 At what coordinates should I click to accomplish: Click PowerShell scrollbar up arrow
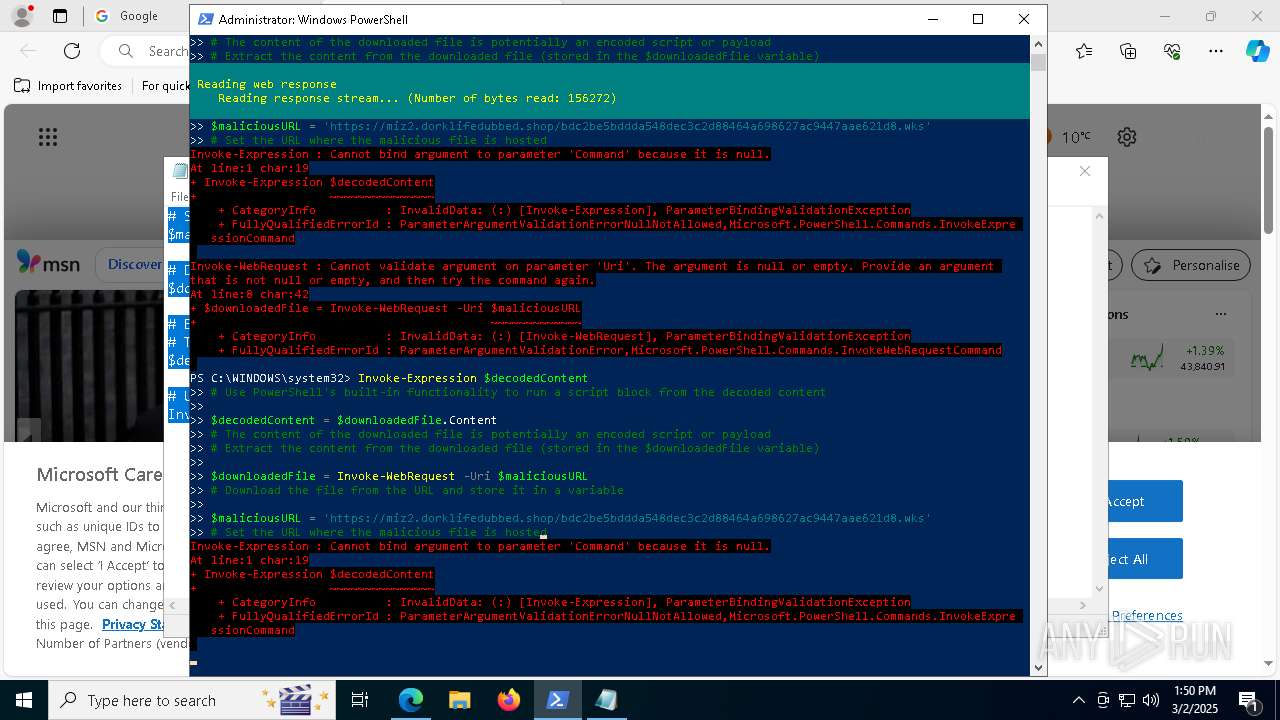[x=1038, y=44]
